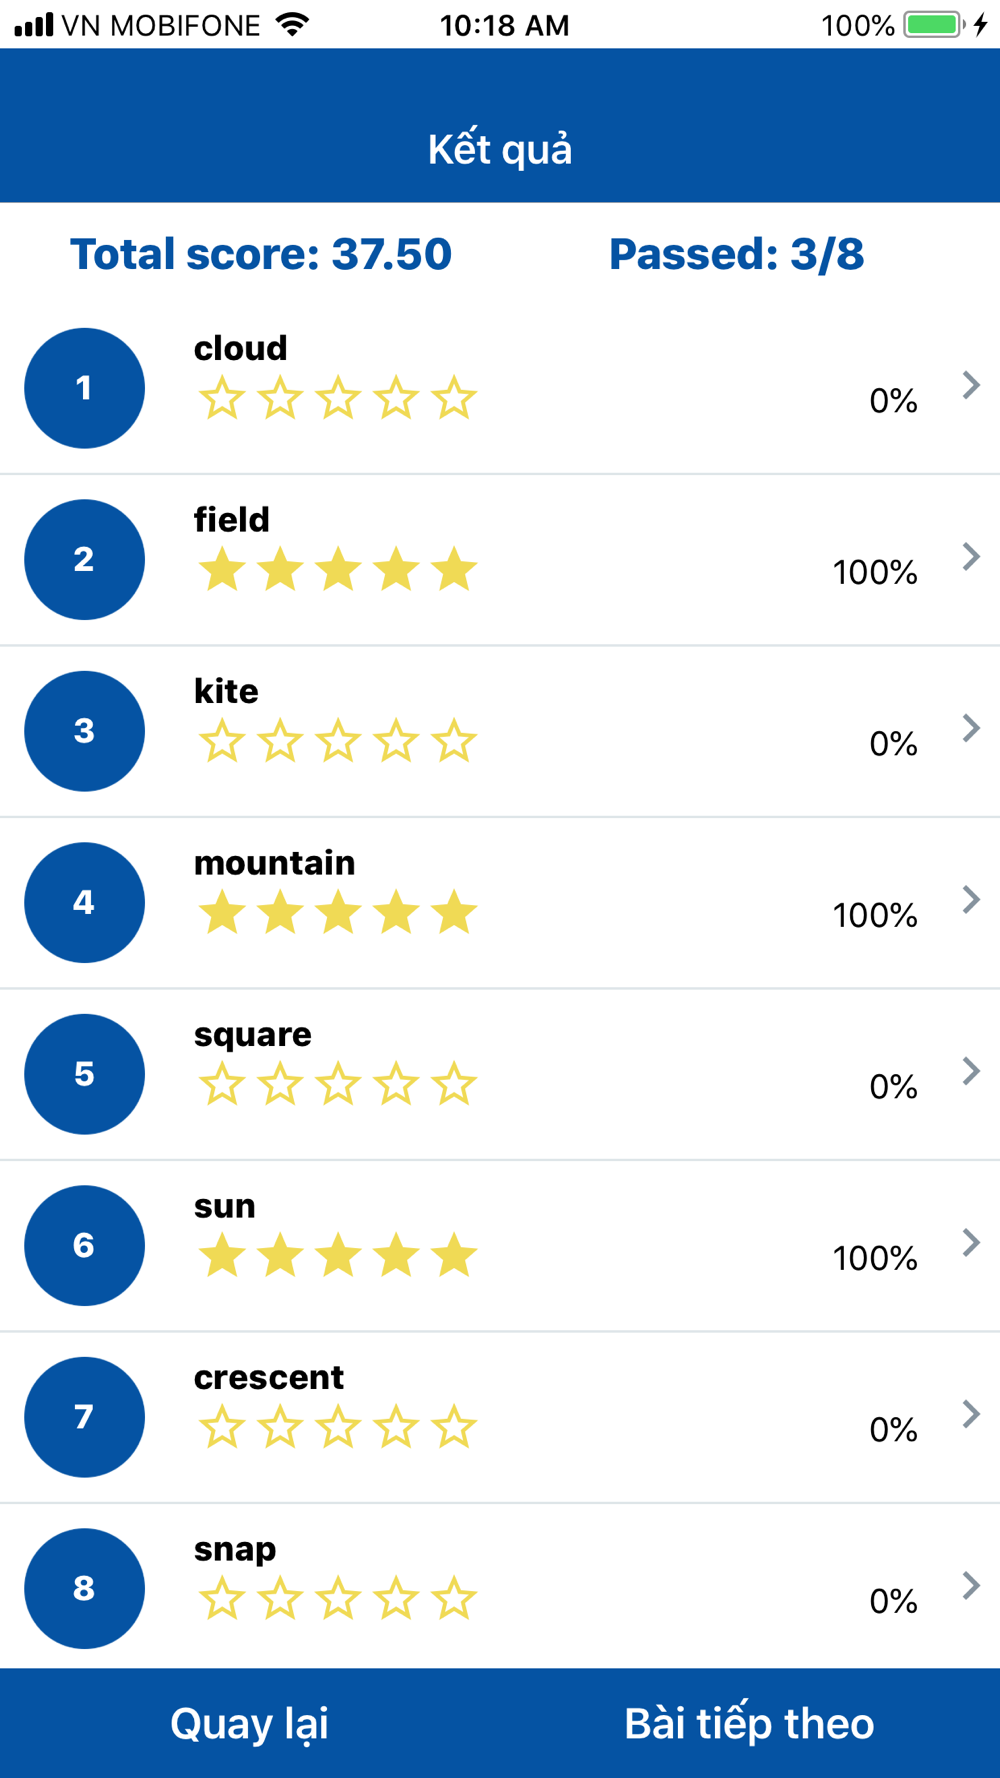Expand field result with right chevron
This screenshot has height=1778, width=1000.
pyautogui.click(x=970, y=557)
